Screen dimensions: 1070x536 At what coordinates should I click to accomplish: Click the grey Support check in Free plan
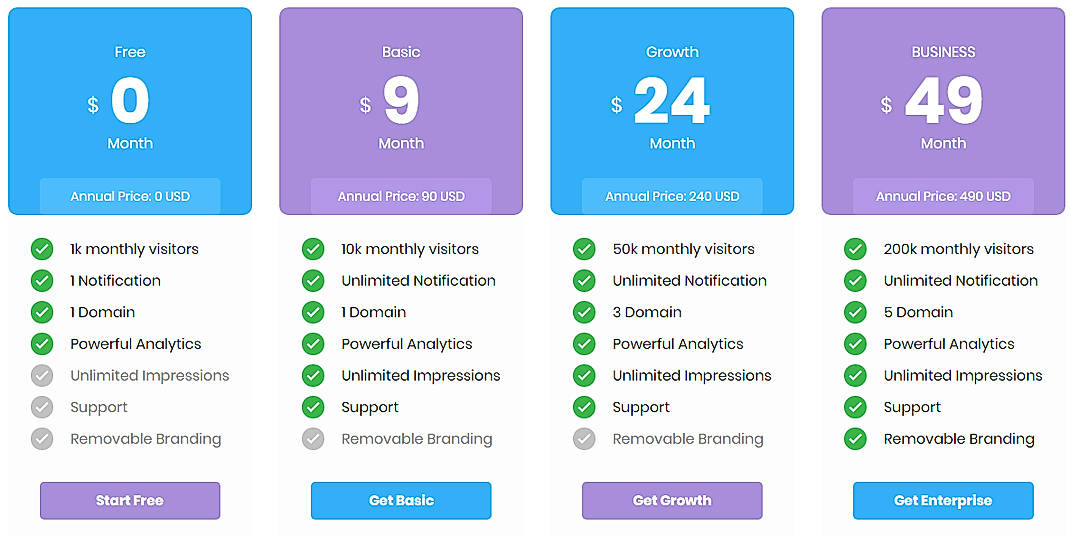pos(42,407)
